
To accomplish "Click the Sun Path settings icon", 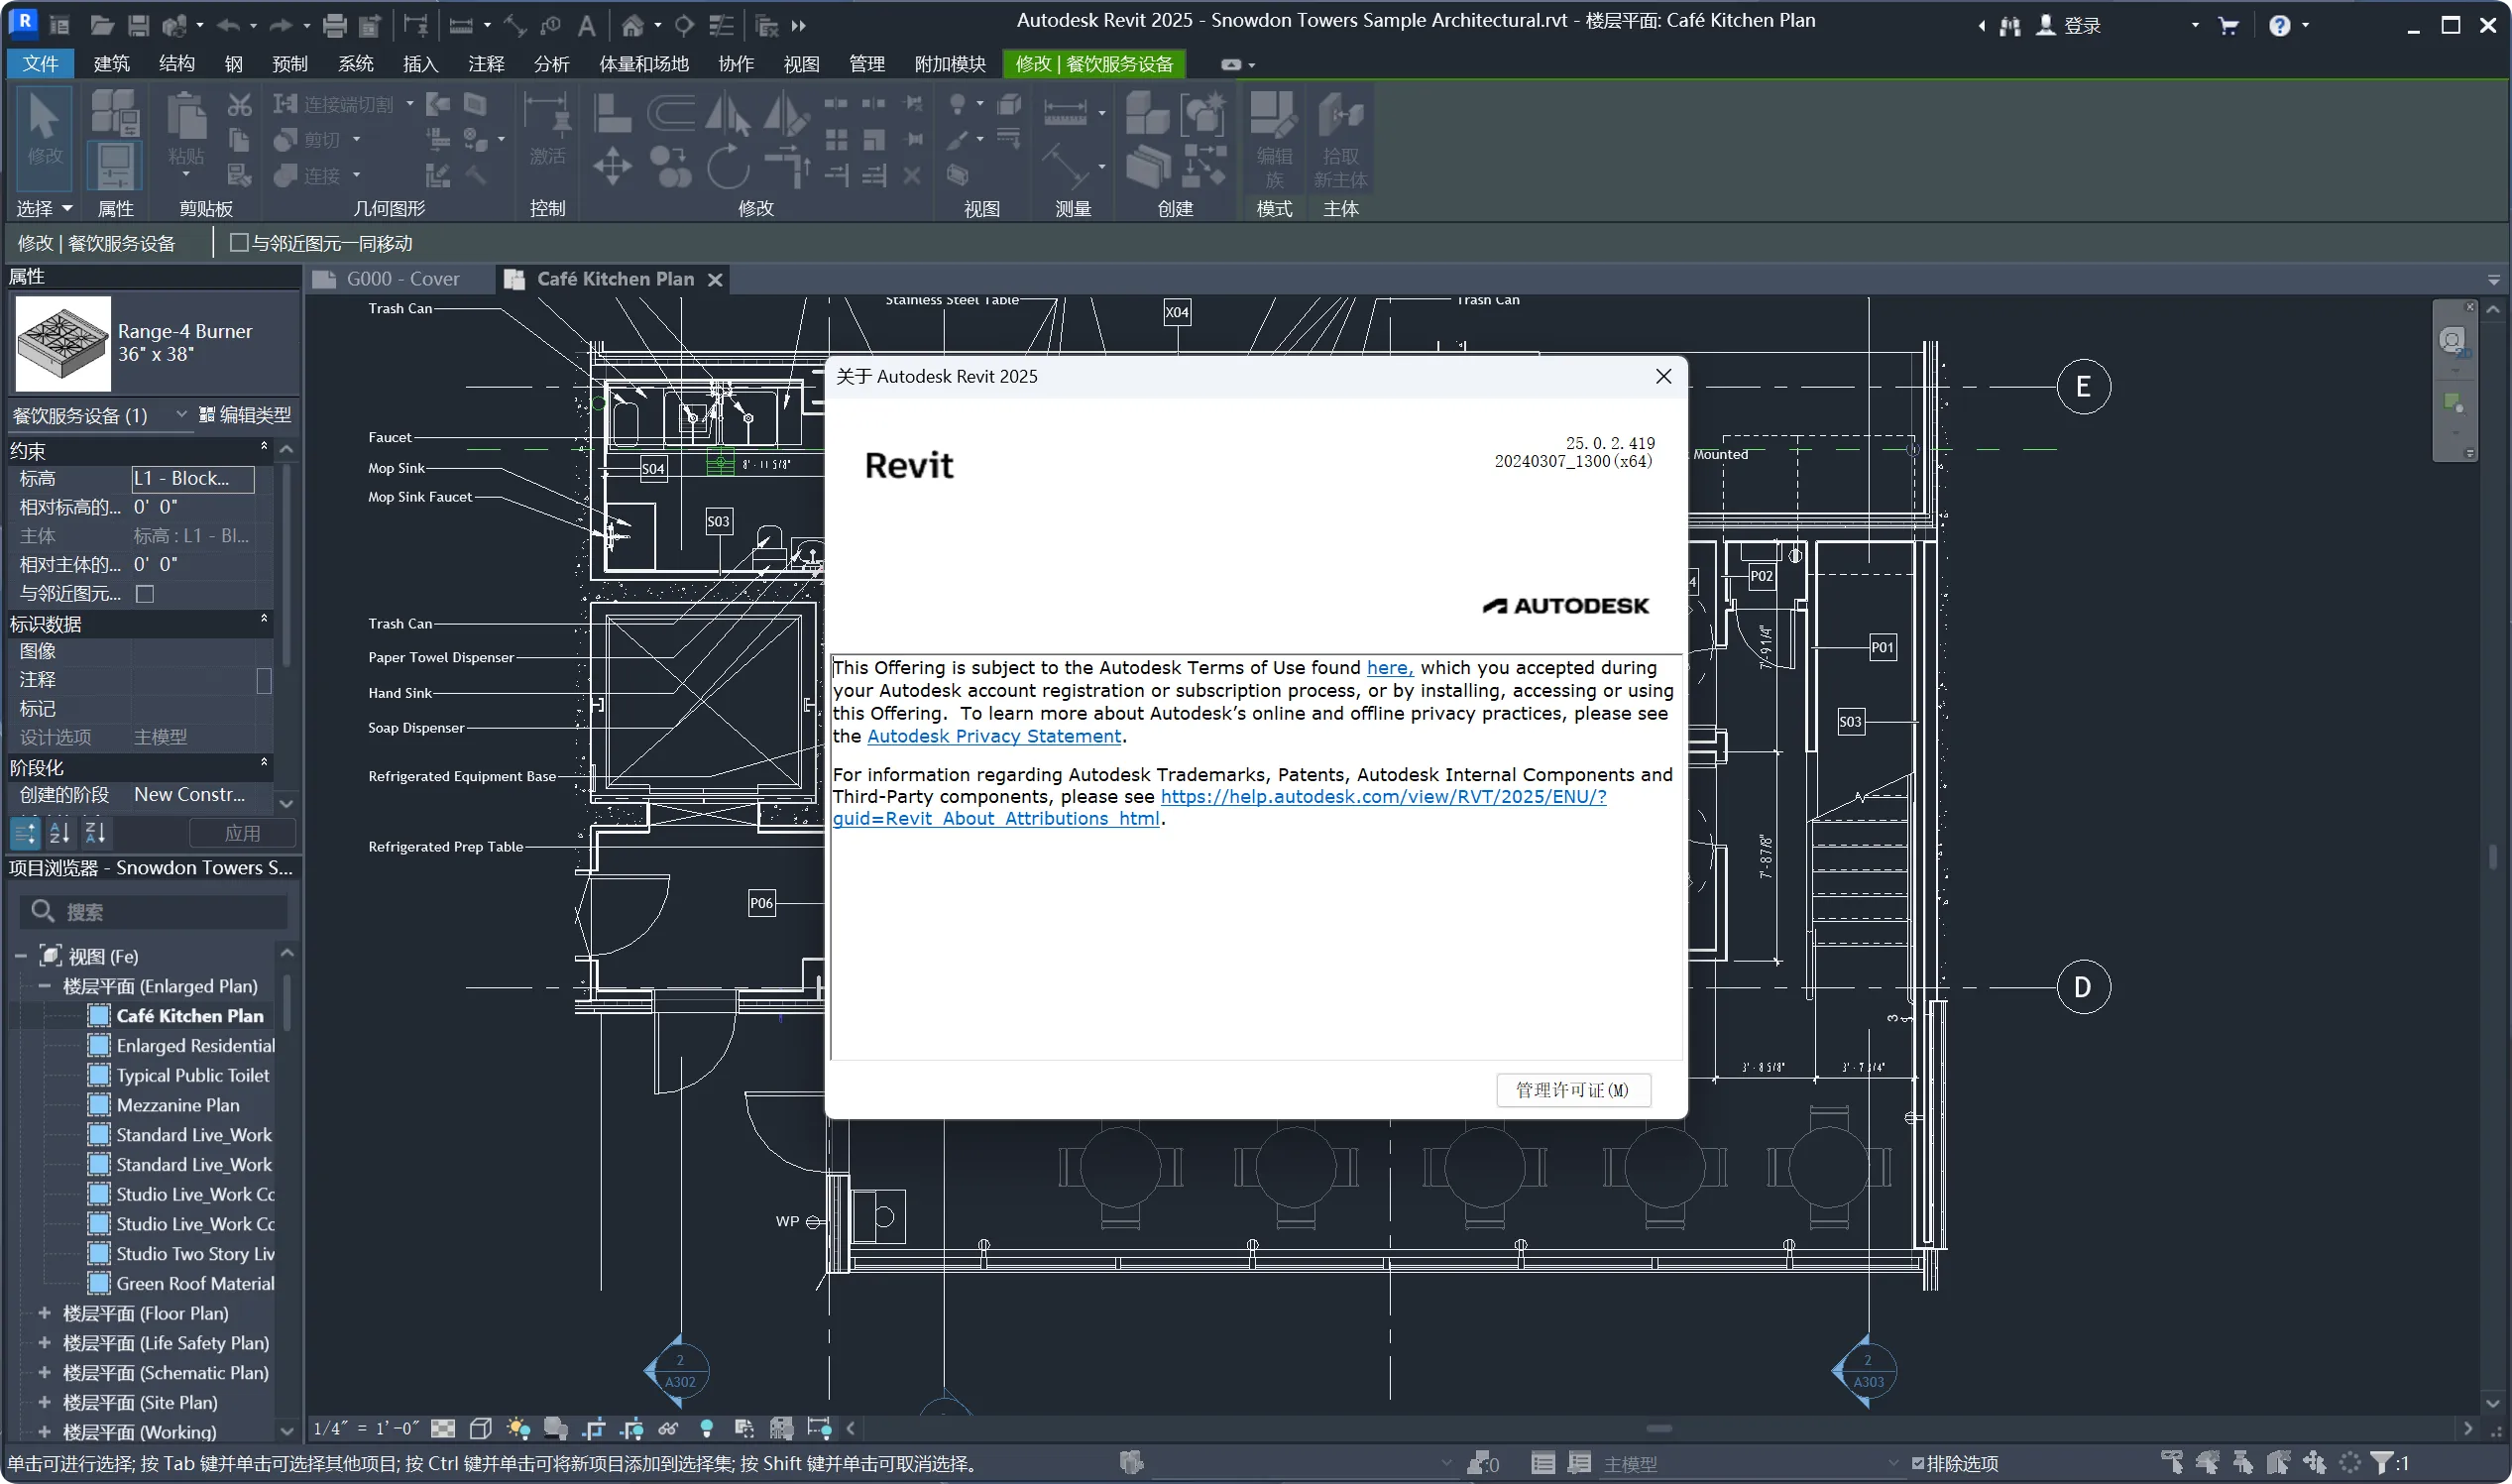I will 518,1428.
